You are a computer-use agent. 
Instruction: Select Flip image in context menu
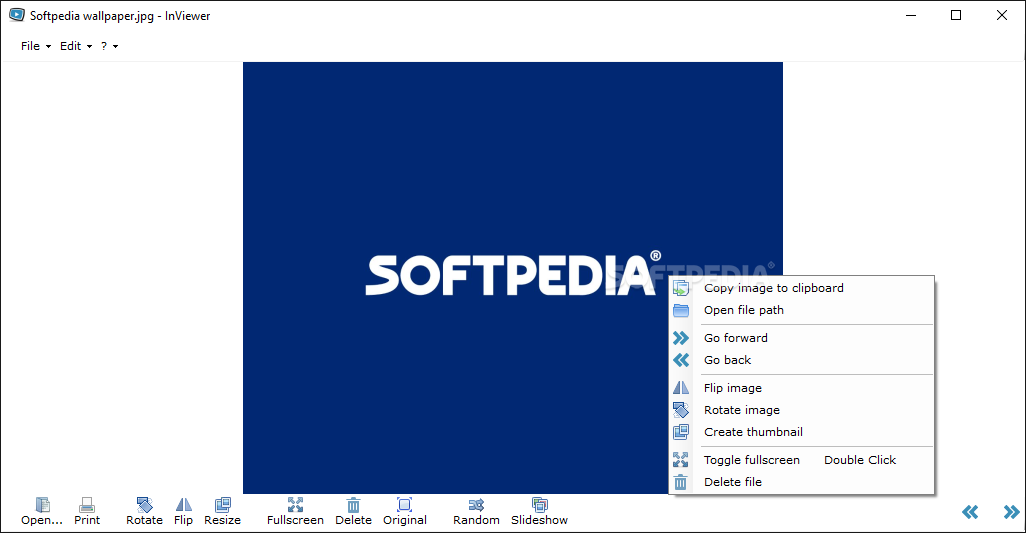803,388
